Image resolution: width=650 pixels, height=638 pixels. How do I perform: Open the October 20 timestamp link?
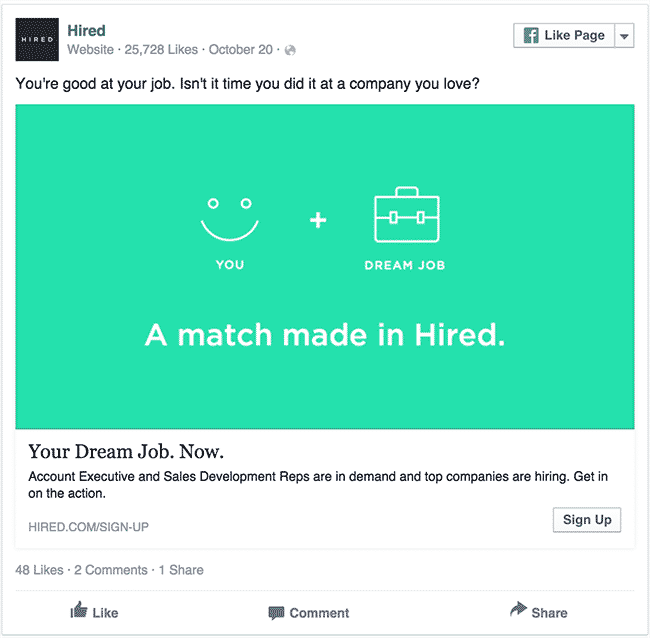(240, 50)
